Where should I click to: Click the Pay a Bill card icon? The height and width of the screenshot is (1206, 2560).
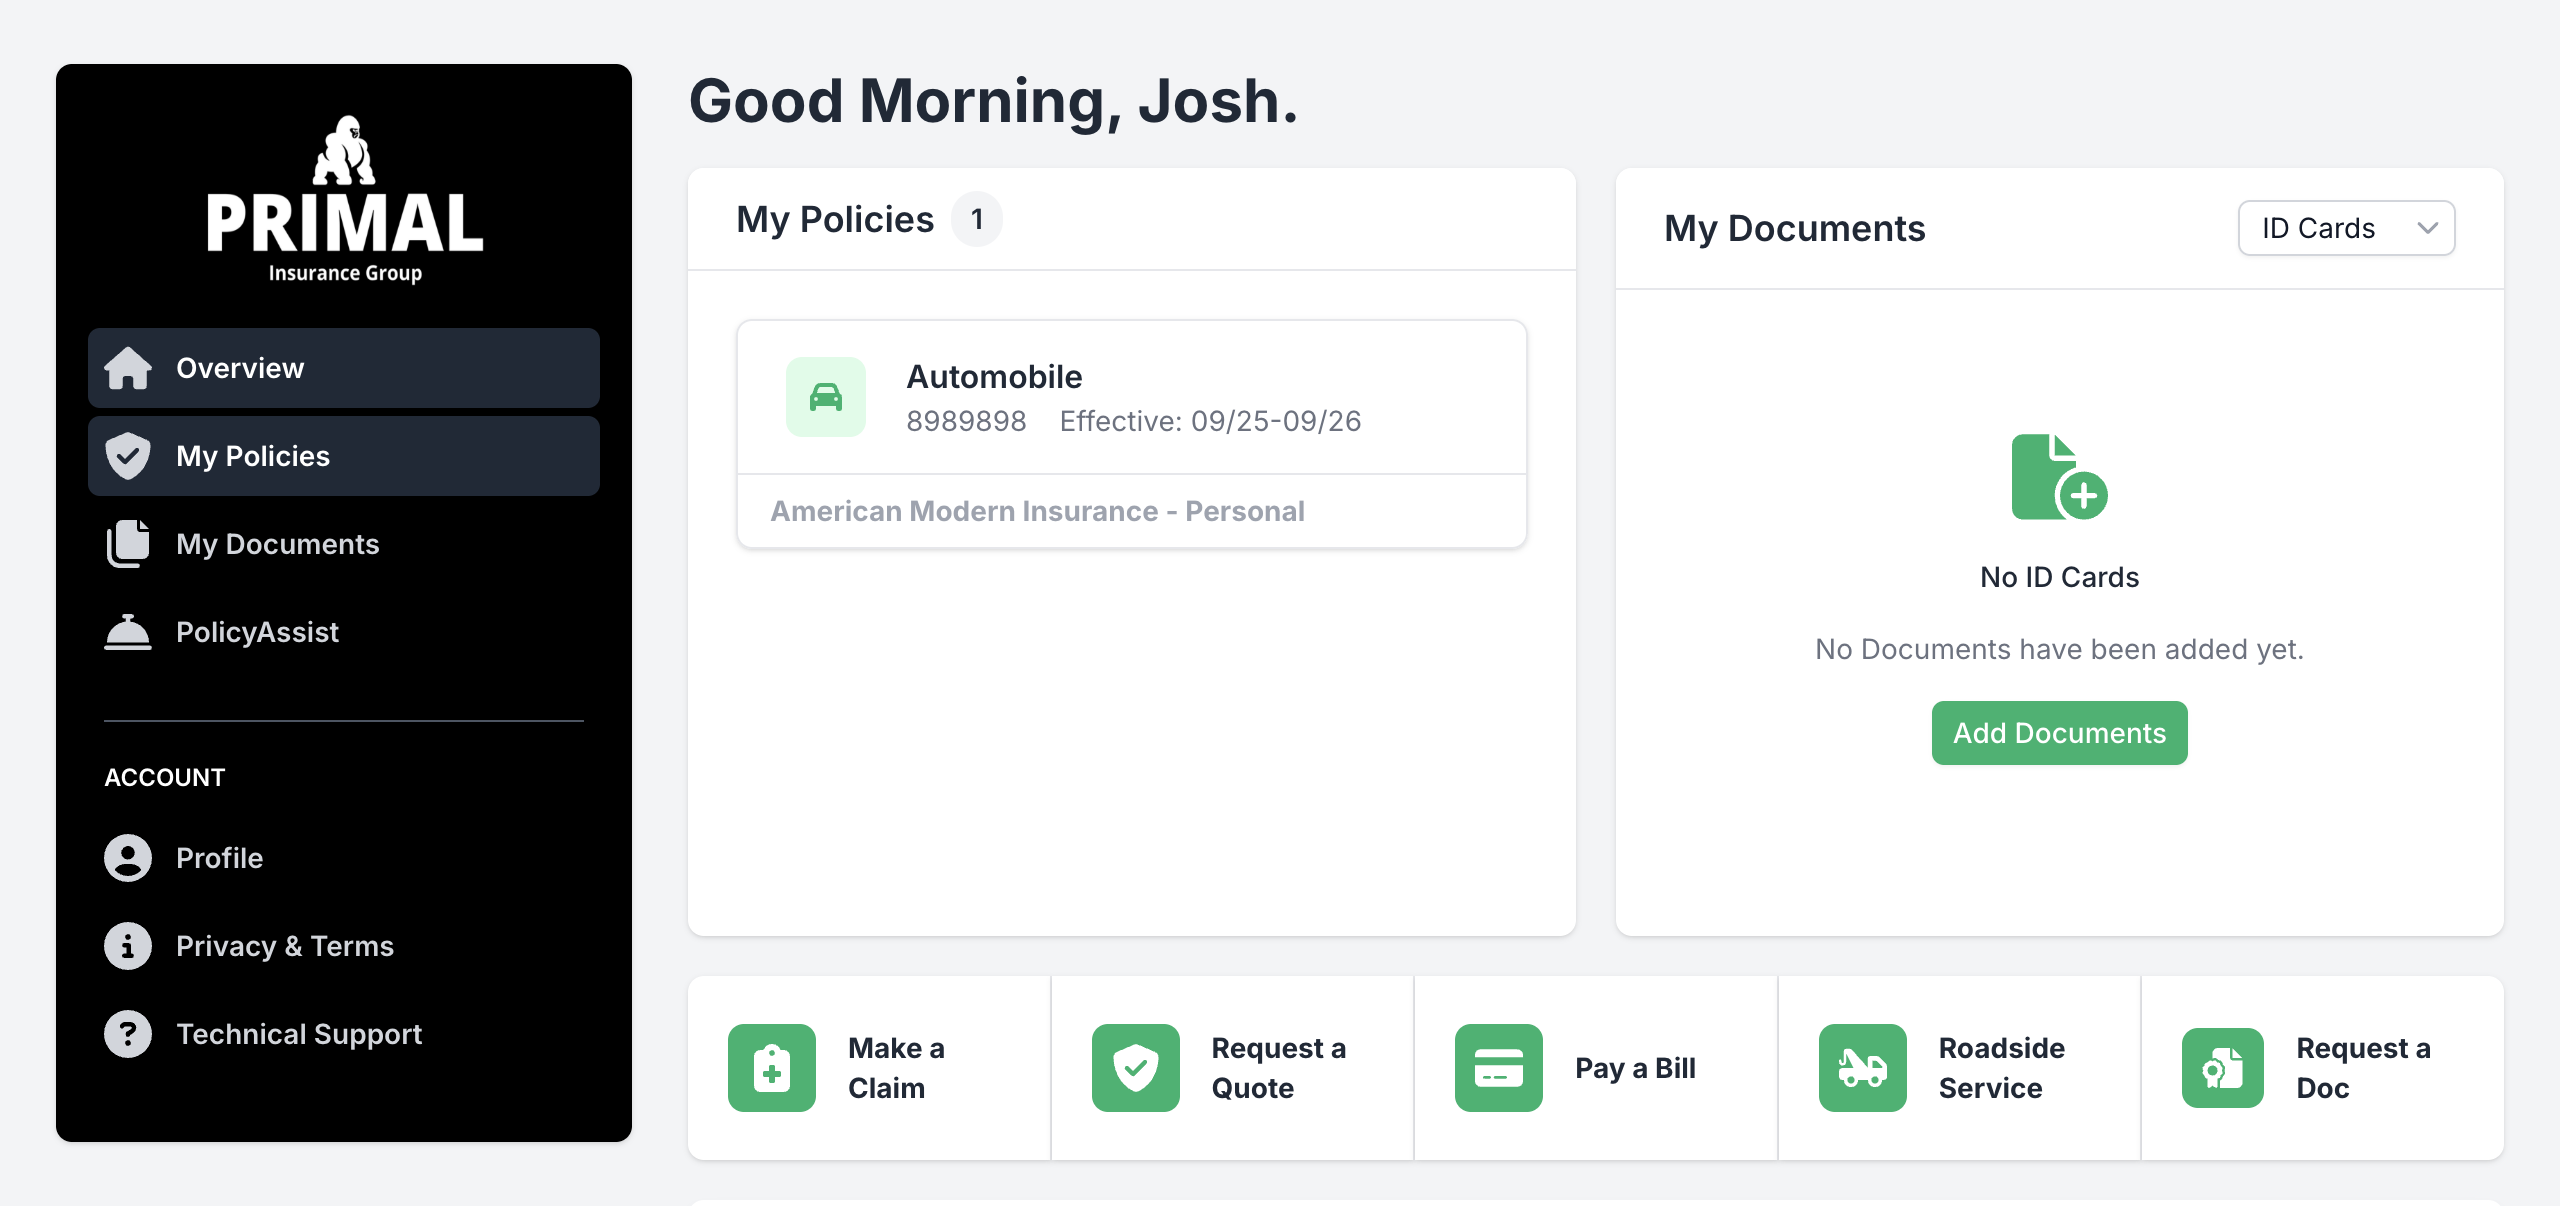click(1498, 1067)
